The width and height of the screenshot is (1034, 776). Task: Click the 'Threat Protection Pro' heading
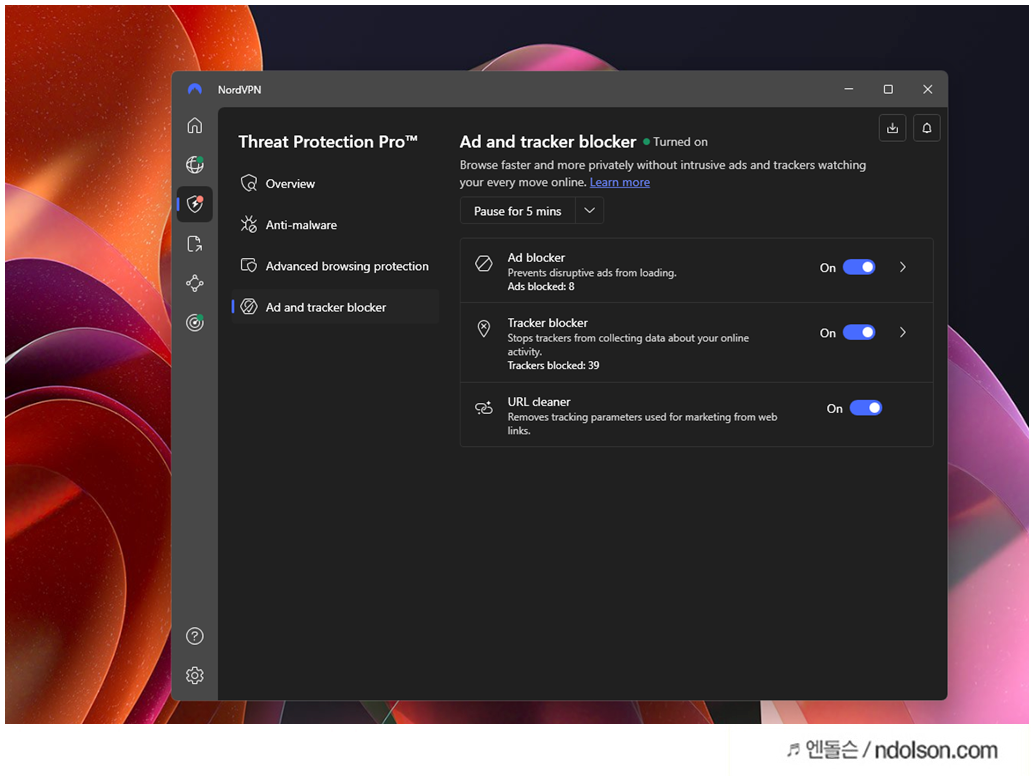(328, 142)
